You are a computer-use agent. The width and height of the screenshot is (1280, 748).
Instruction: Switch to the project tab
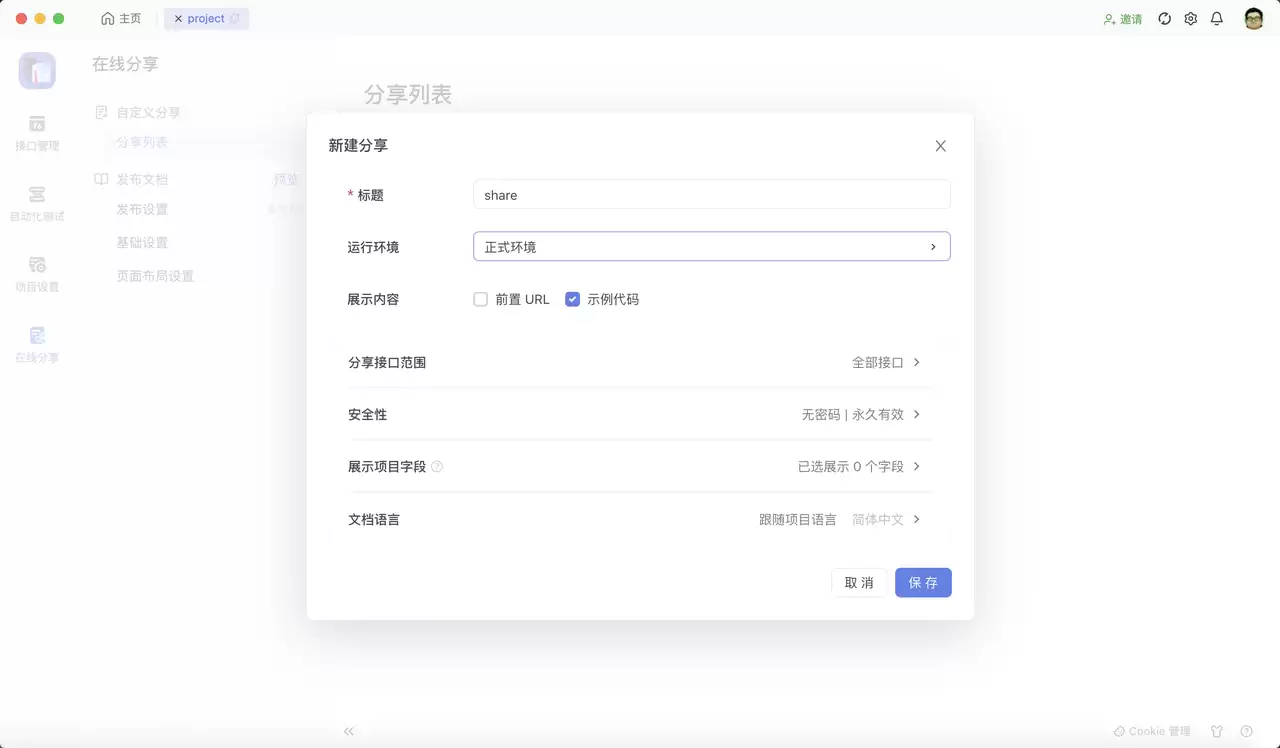[206, 19]
